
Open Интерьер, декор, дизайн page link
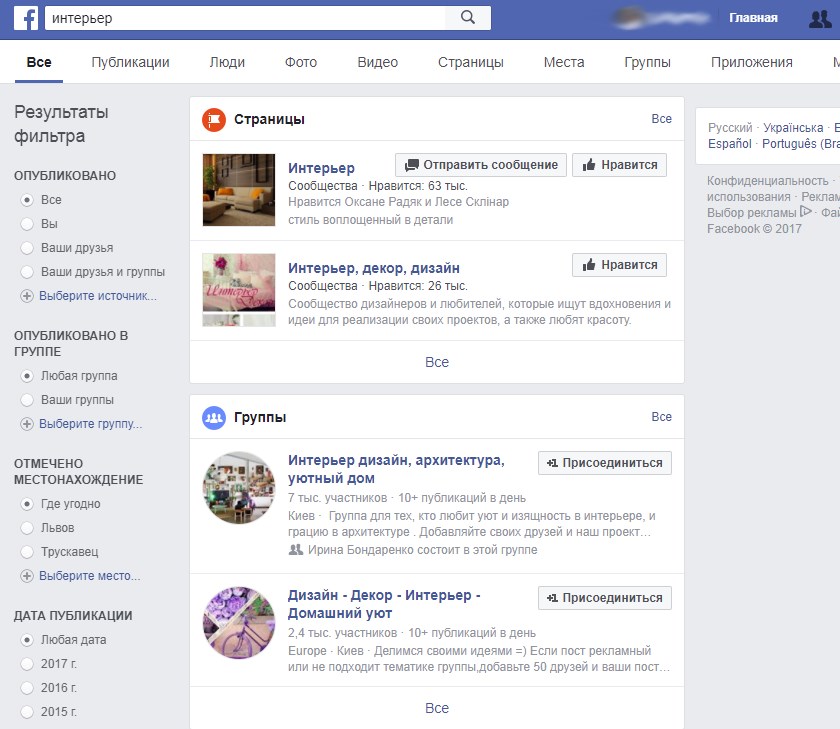click(x=374, y=268)
